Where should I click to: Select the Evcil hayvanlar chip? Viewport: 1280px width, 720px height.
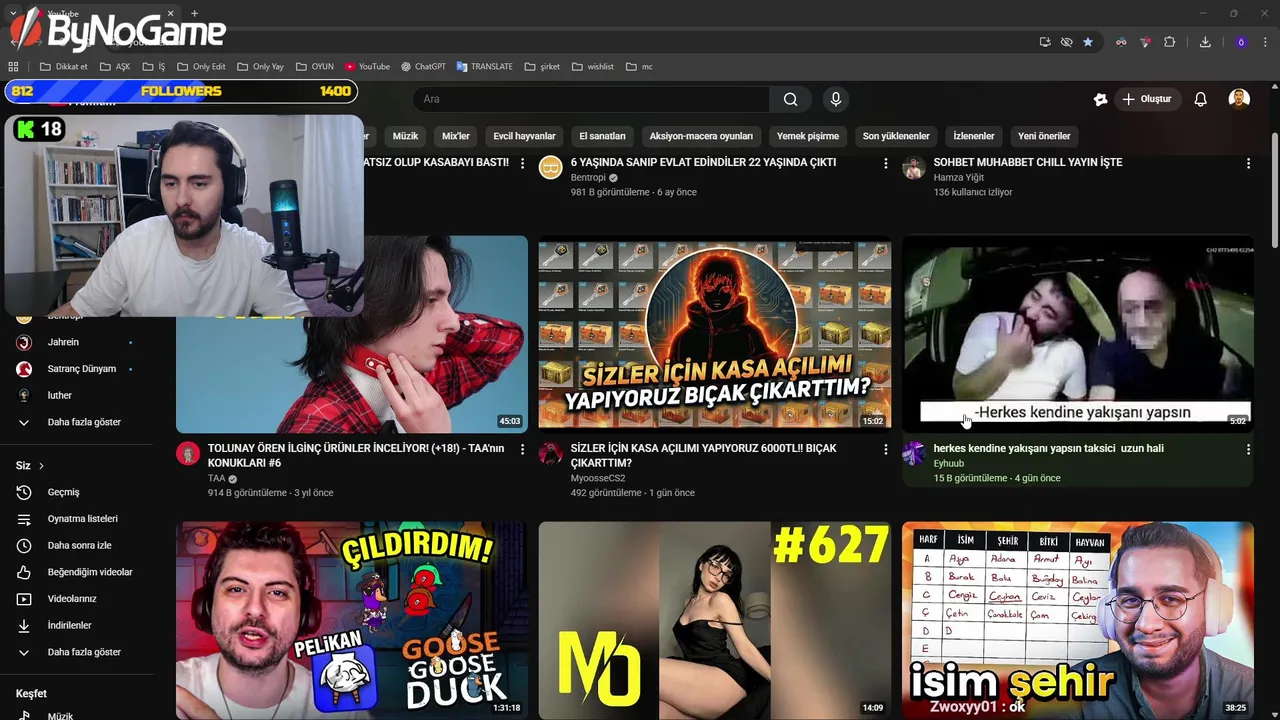(524, 136)
